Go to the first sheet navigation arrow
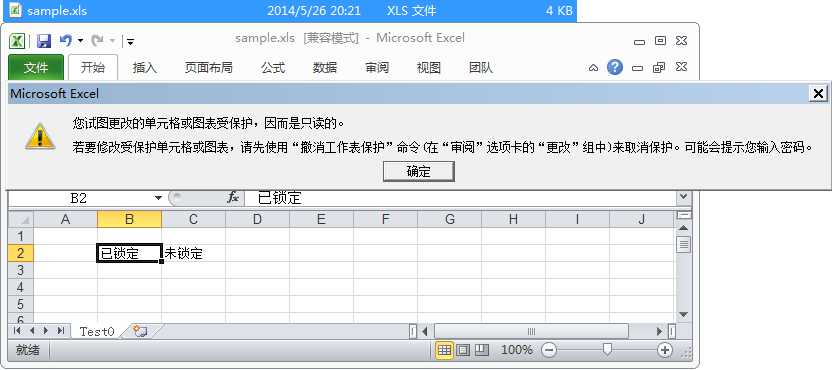The height and width of the screenshot is (370, 832). point(17,331)
